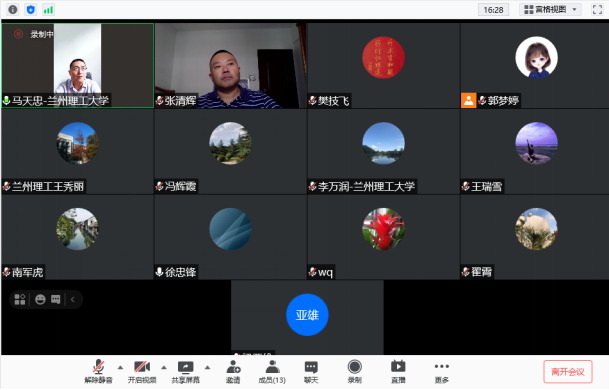Unmute microphone with 解除静音 button

click(x=99, y=371)
